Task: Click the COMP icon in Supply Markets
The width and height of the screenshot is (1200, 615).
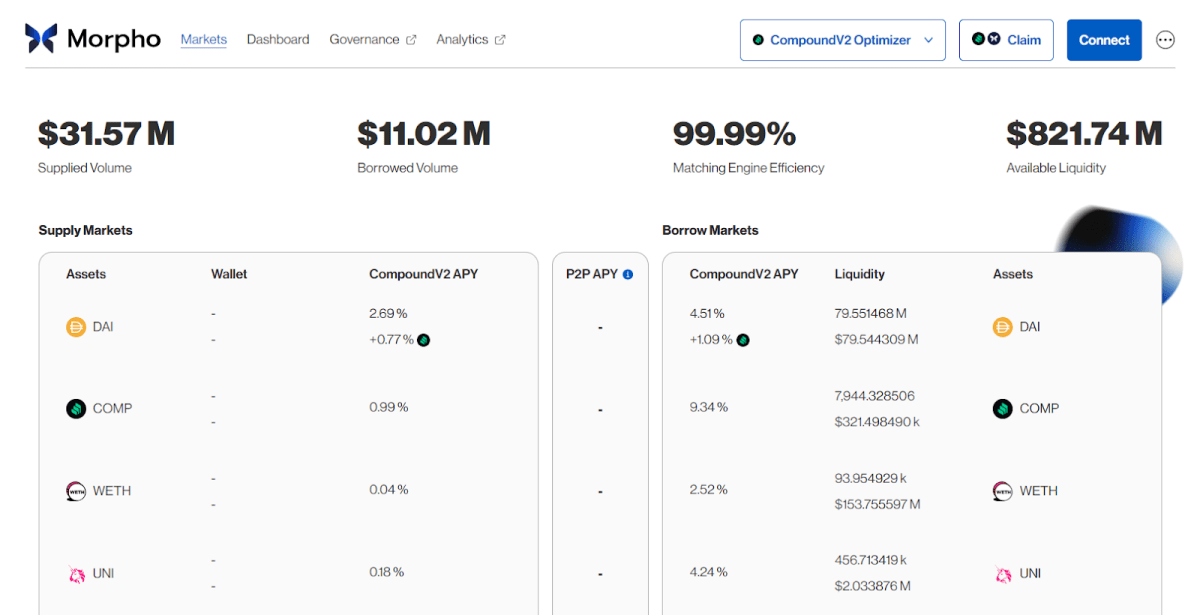Action: pyautogui.click(x=76, y=408)
